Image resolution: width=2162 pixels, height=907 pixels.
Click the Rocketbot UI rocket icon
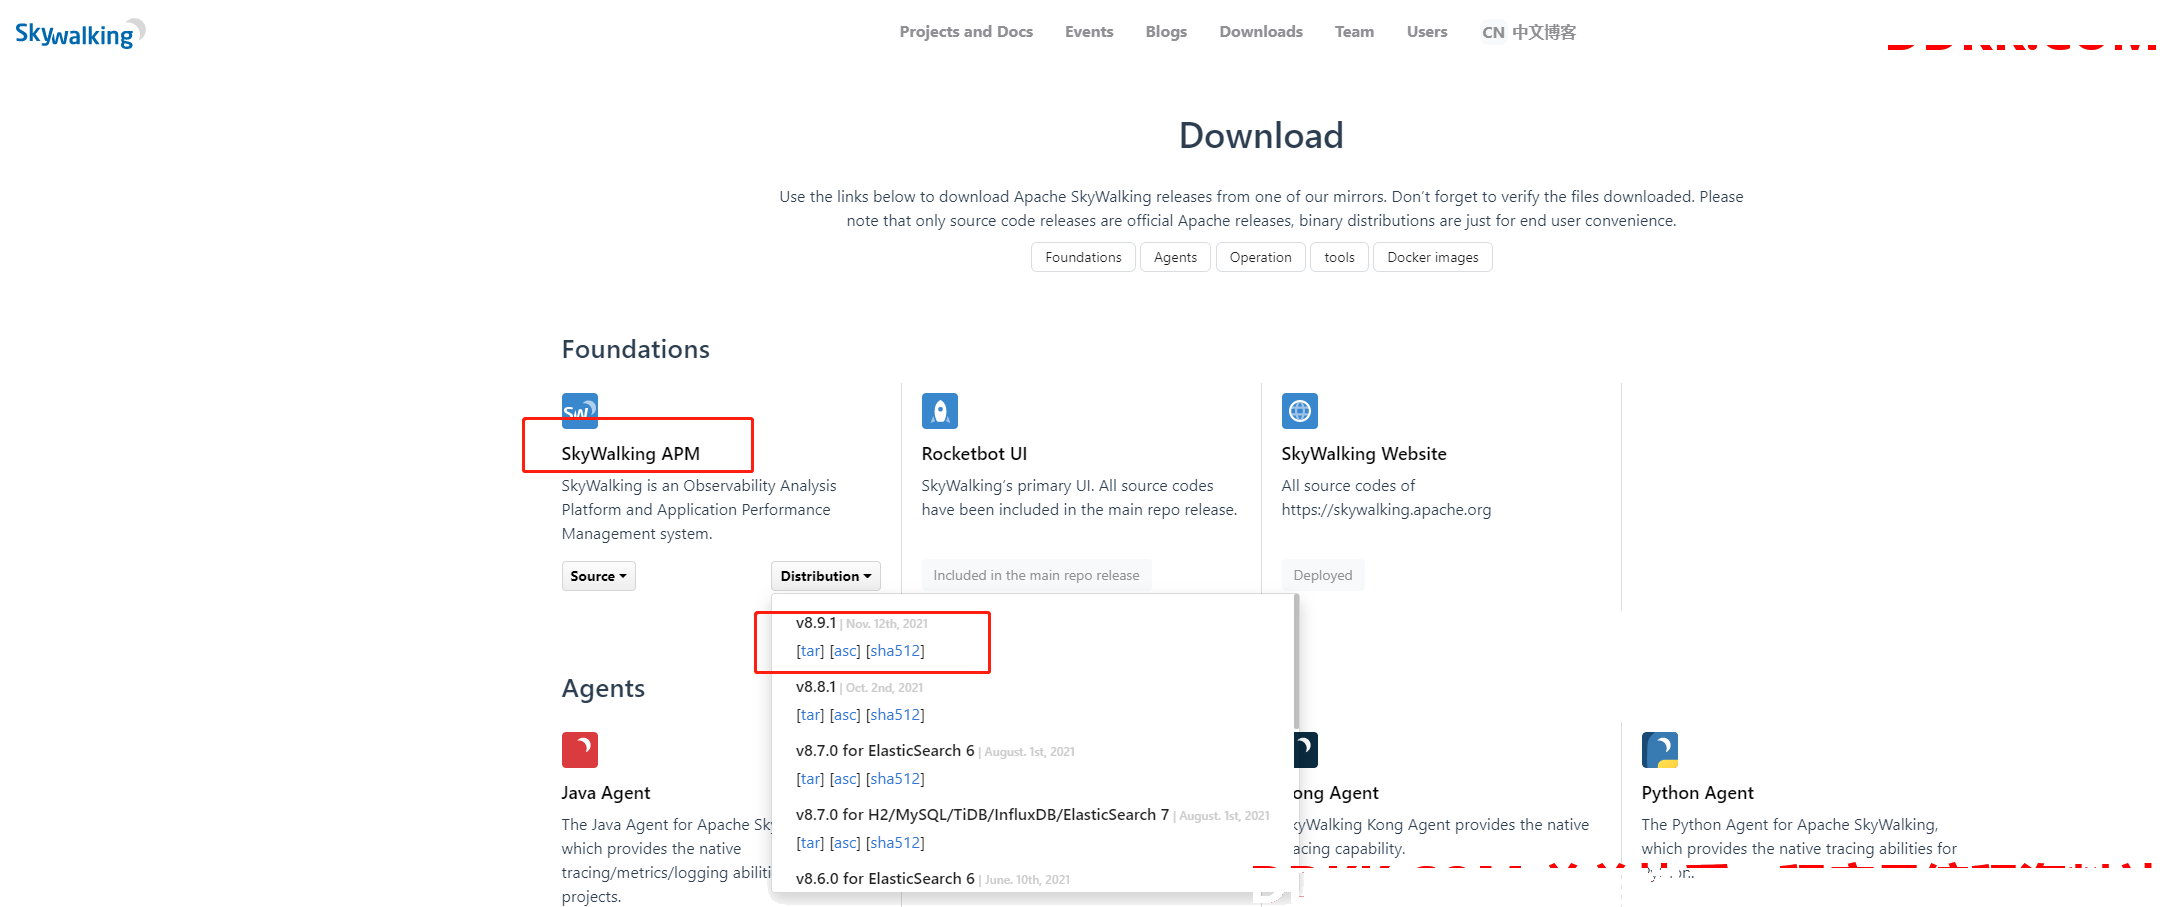click(939, 411)
